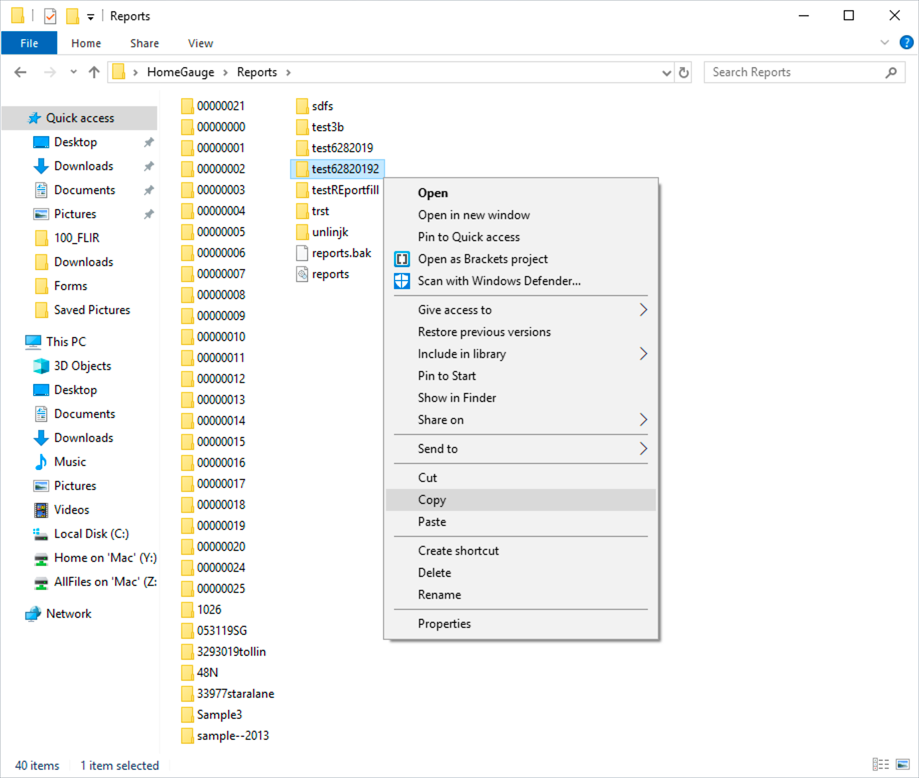Choose Paste from the context menu
This screenshot has width=919, height=778.
click(x=520, y=522)
